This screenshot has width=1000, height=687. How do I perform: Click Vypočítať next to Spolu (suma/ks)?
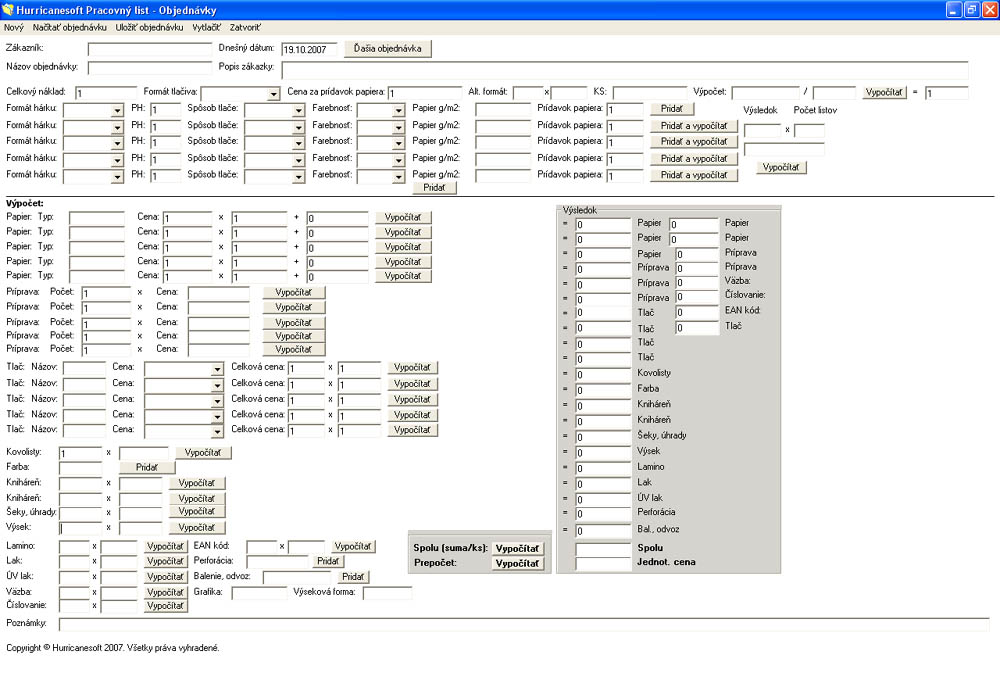coord(518,548)
